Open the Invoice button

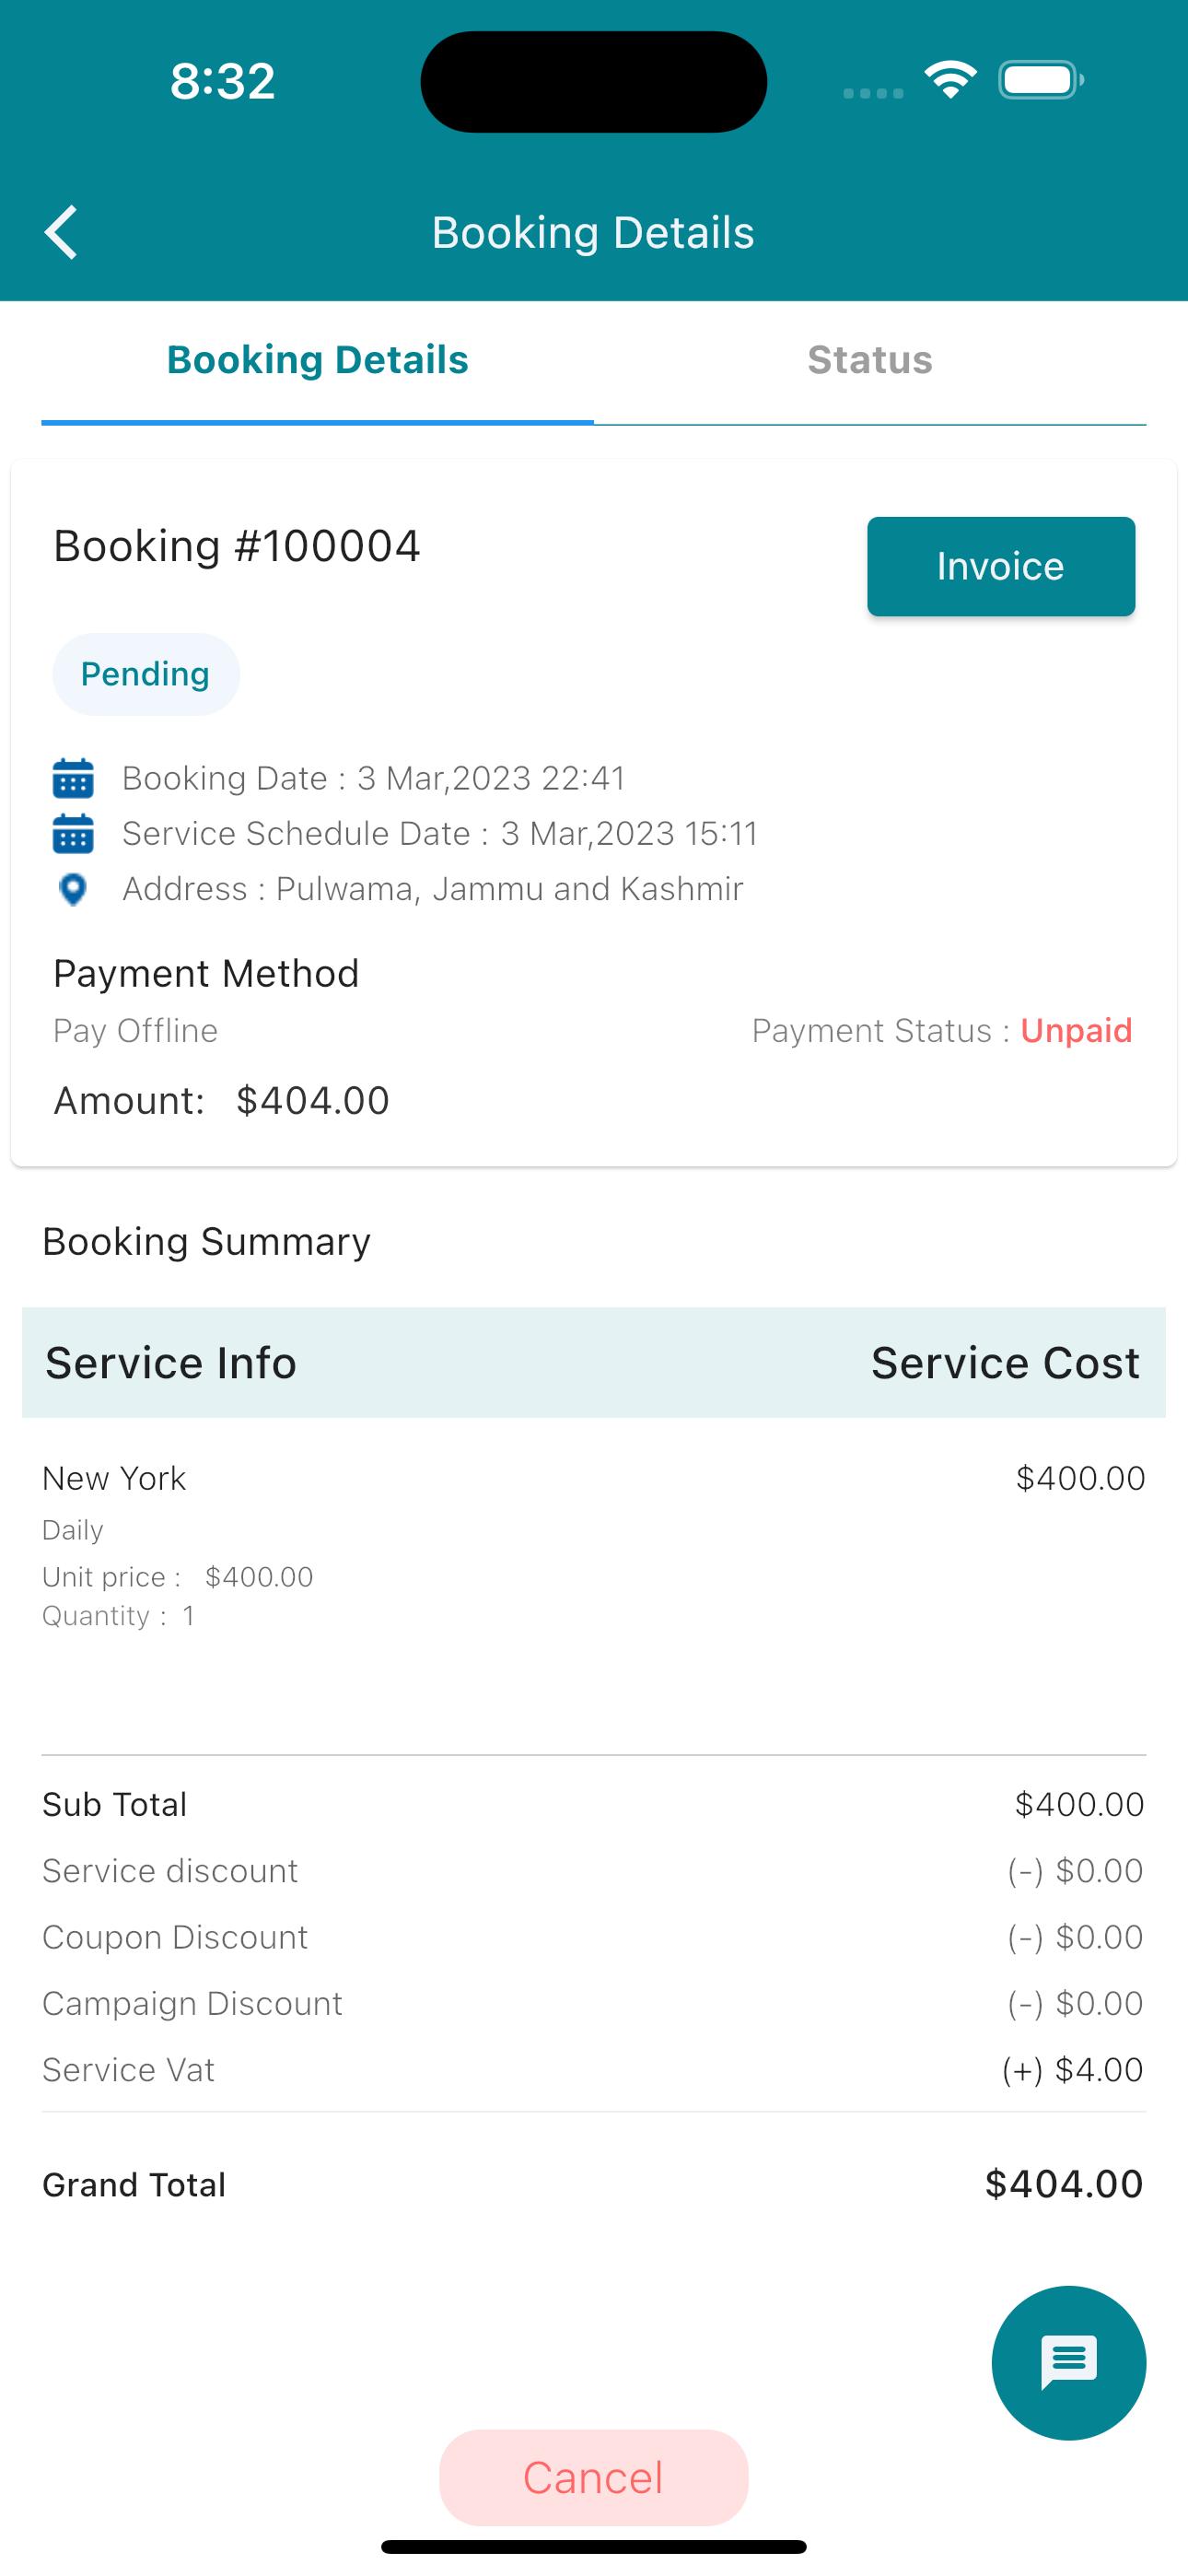1001,566
